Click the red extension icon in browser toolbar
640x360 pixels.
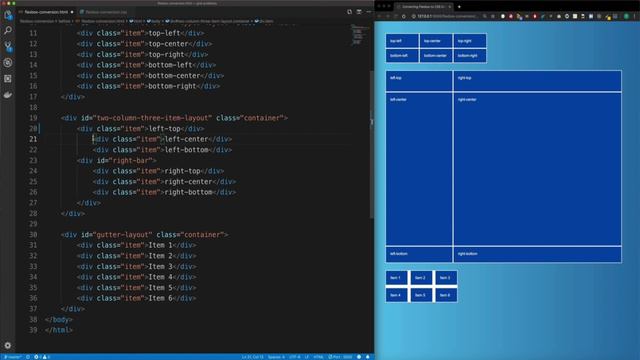tap(511, 16)
